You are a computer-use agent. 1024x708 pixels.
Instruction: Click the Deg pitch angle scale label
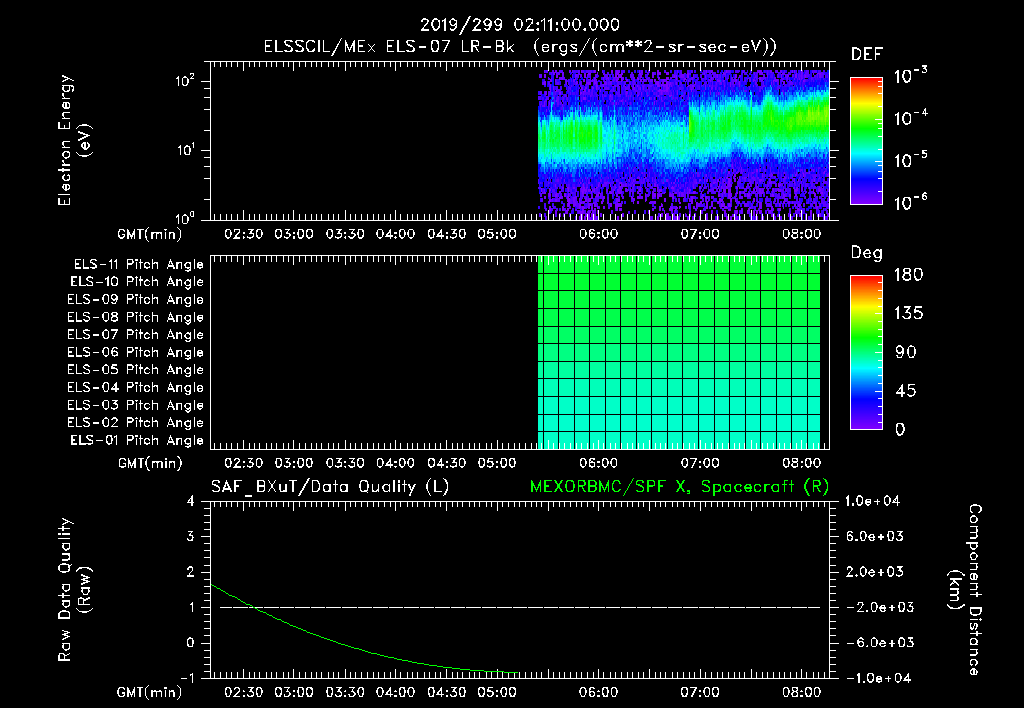point(866,253)
